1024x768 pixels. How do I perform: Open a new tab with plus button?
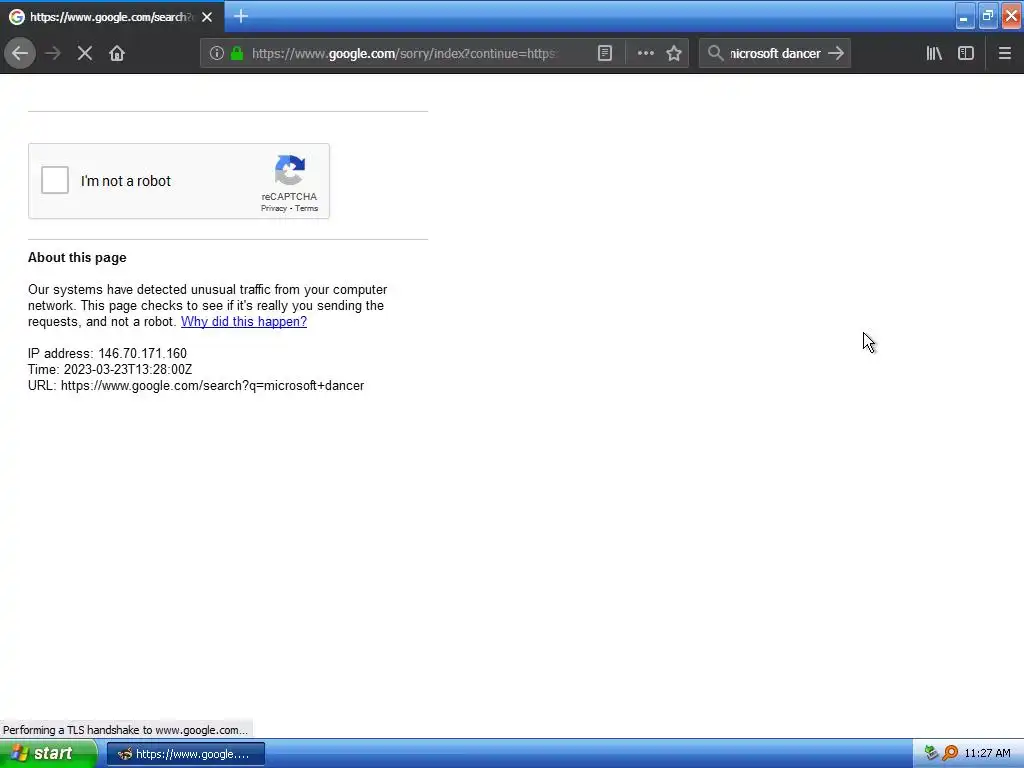point(240,16)
